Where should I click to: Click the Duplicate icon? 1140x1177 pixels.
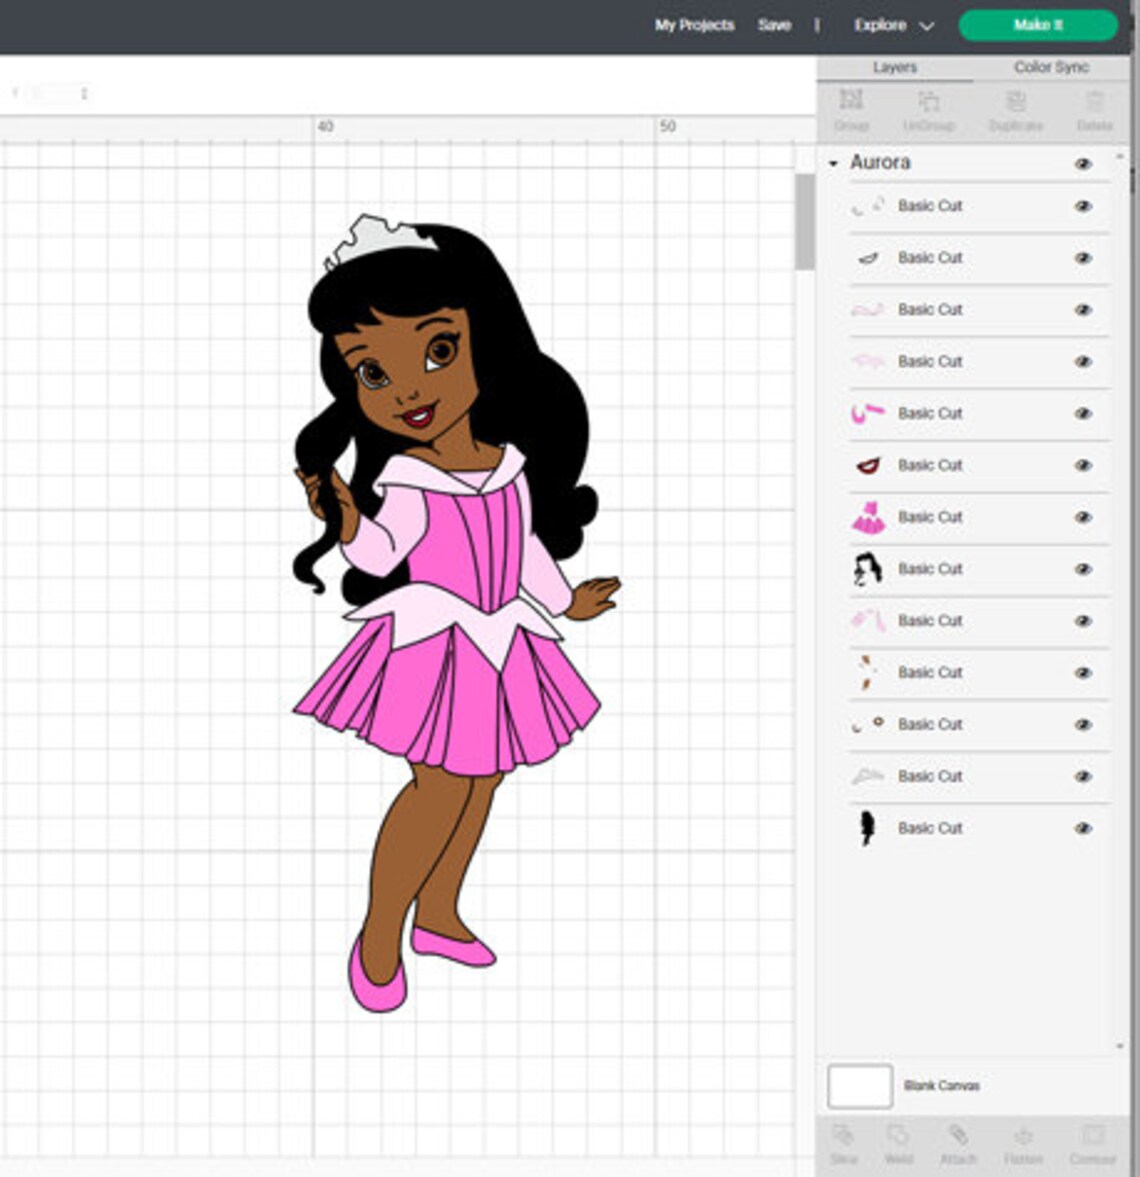click(1017, 108)
